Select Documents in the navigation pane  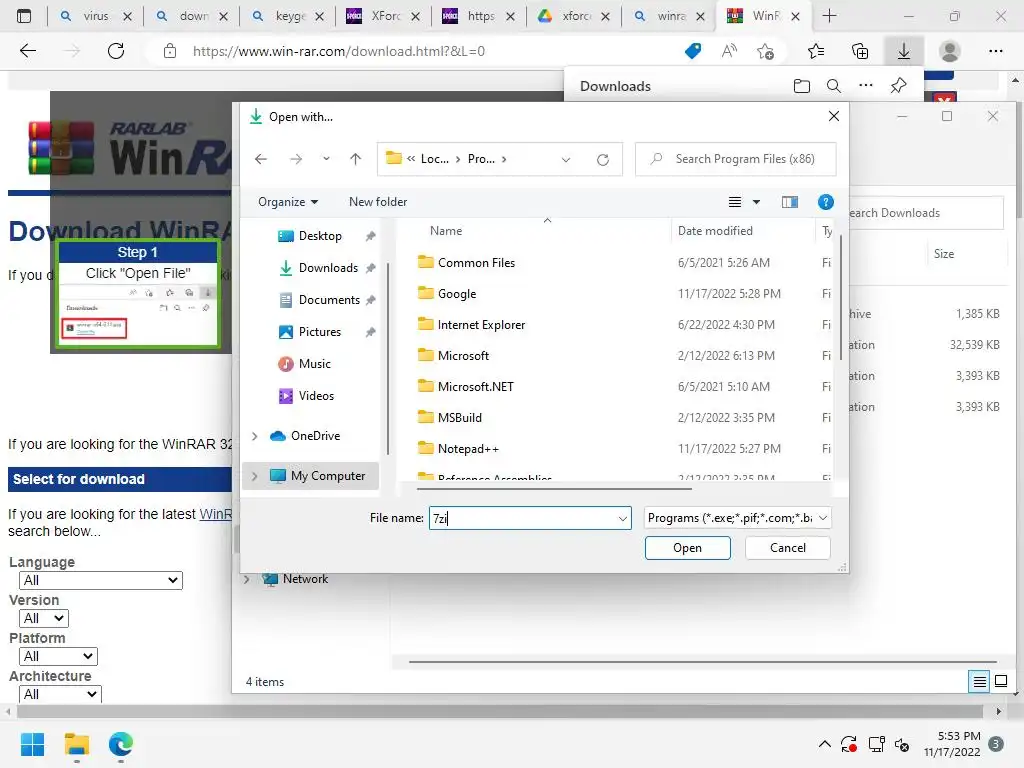point(329,300)
